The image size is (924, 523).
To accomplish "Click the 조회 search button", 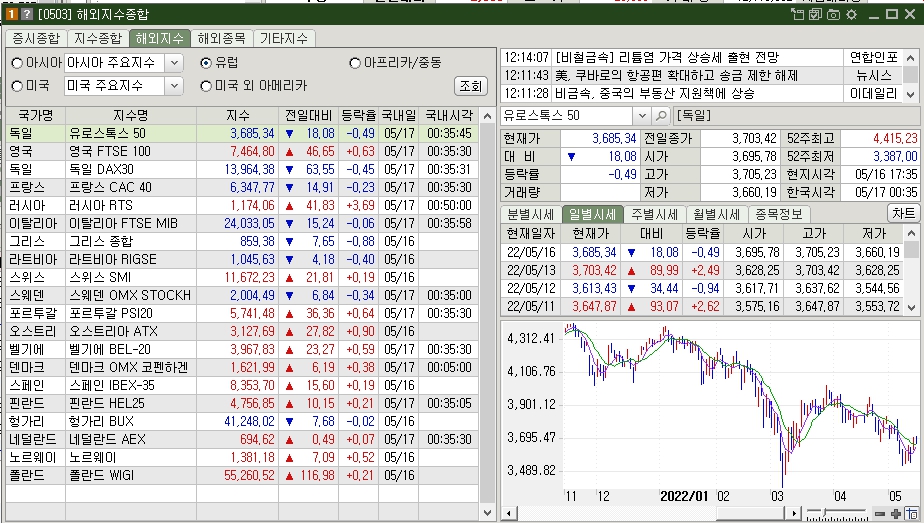I will point(471,86).
